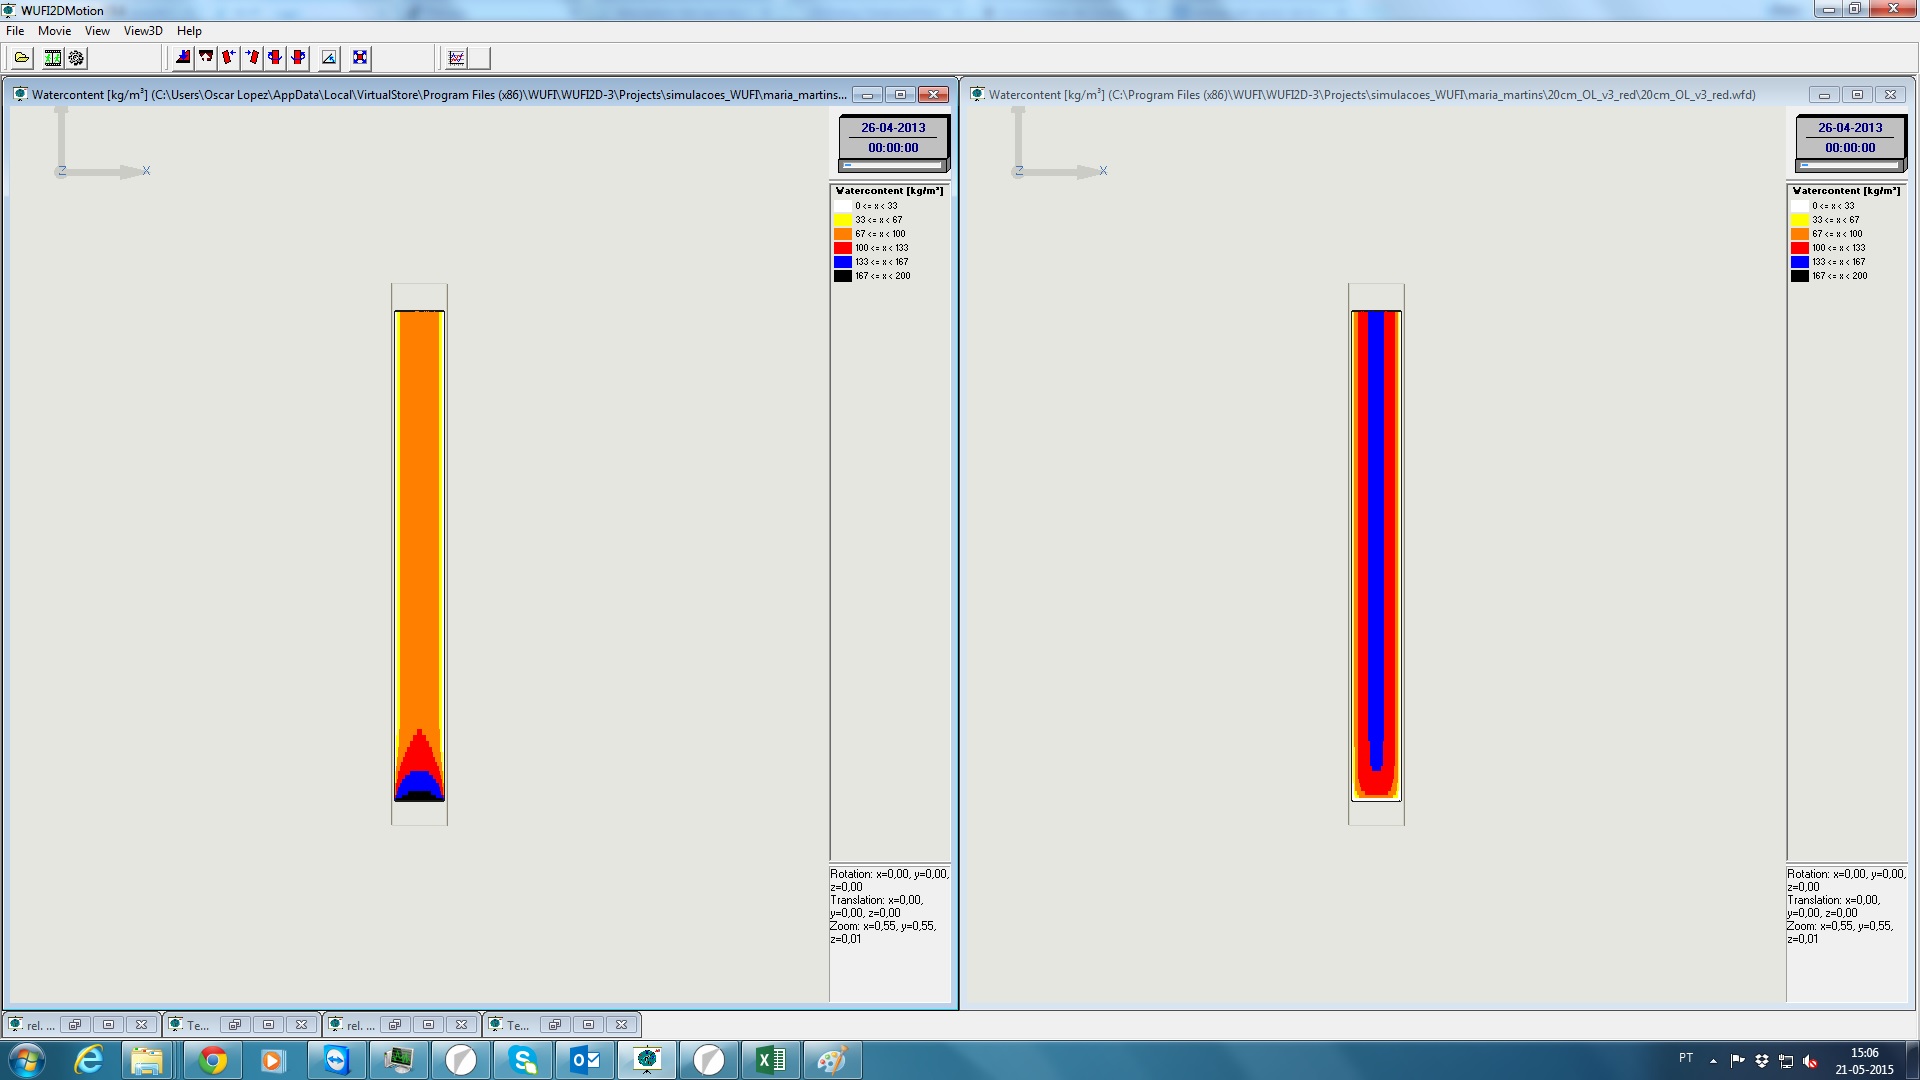
Task: Open the File menu
Action: [x=15, y=31]
